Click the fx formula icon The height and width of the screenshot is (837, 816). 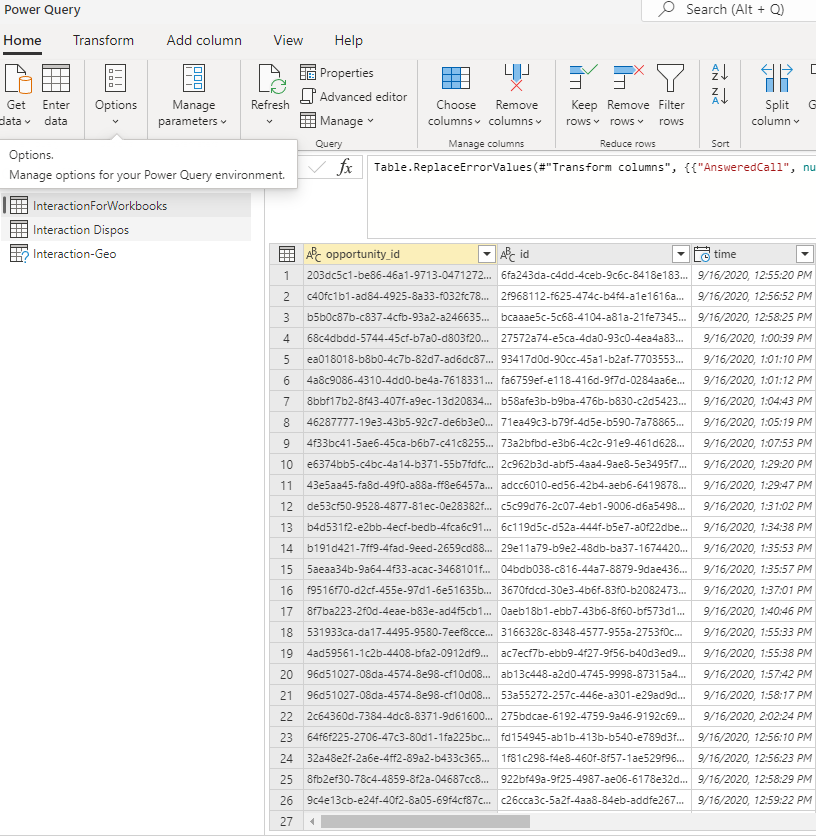pos(345,167)
